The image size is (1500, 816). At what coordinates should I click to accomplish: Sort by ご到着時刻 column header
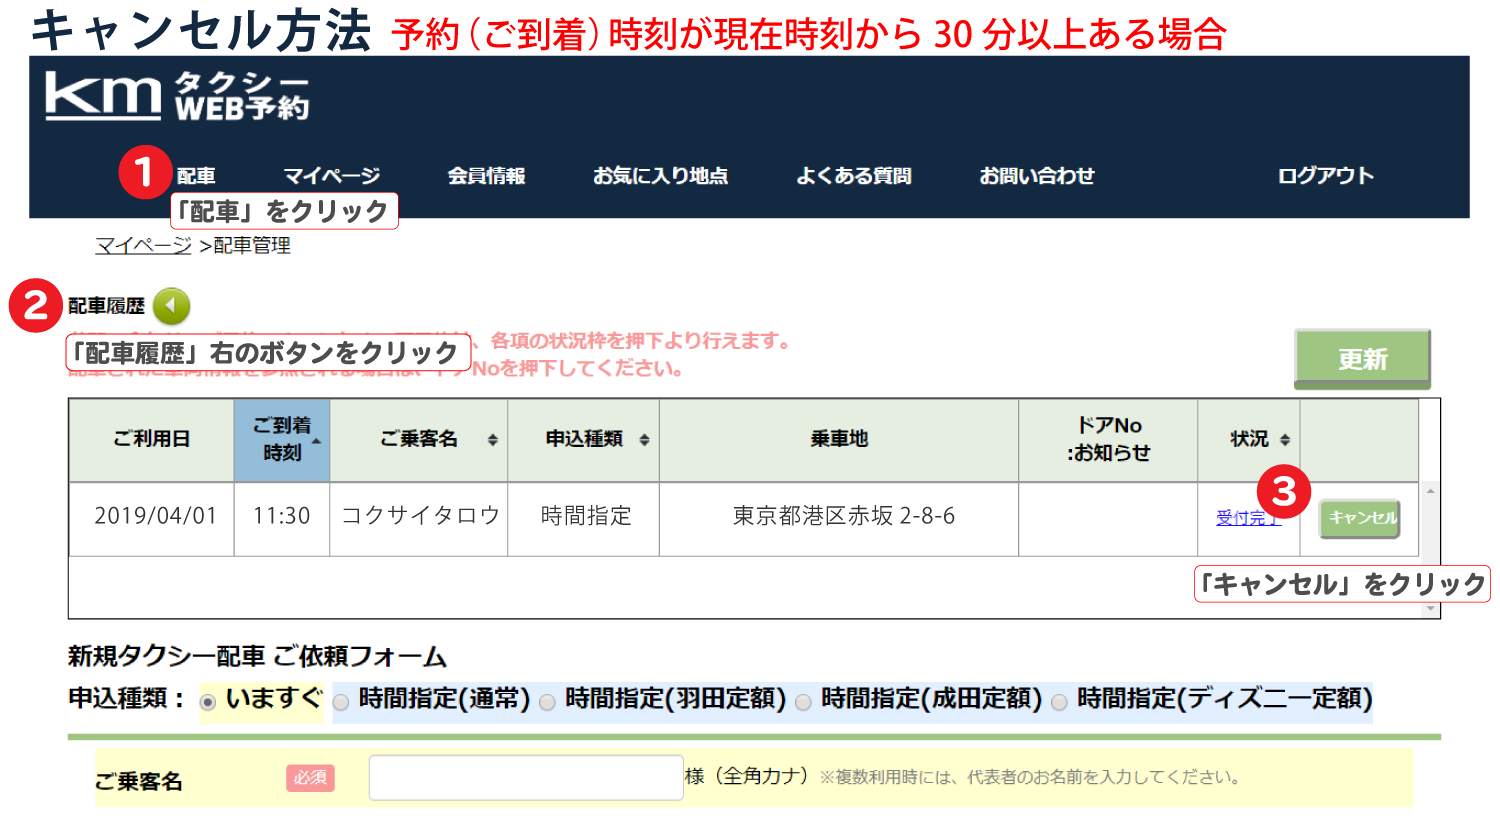click(282, 440)
